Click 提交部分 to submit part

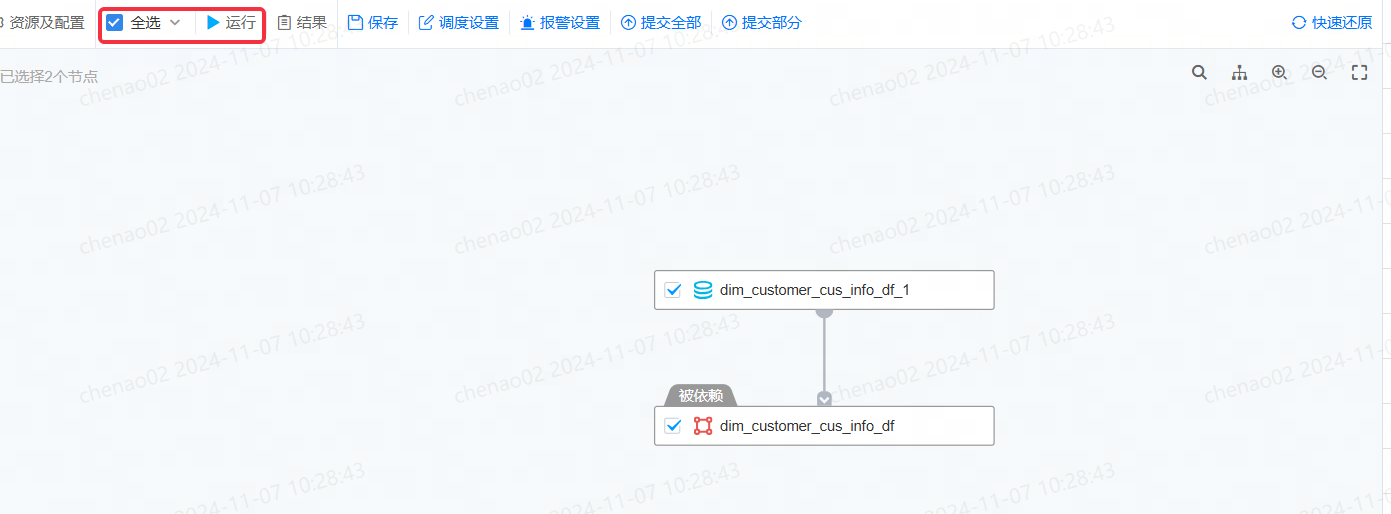coord(762,23)
